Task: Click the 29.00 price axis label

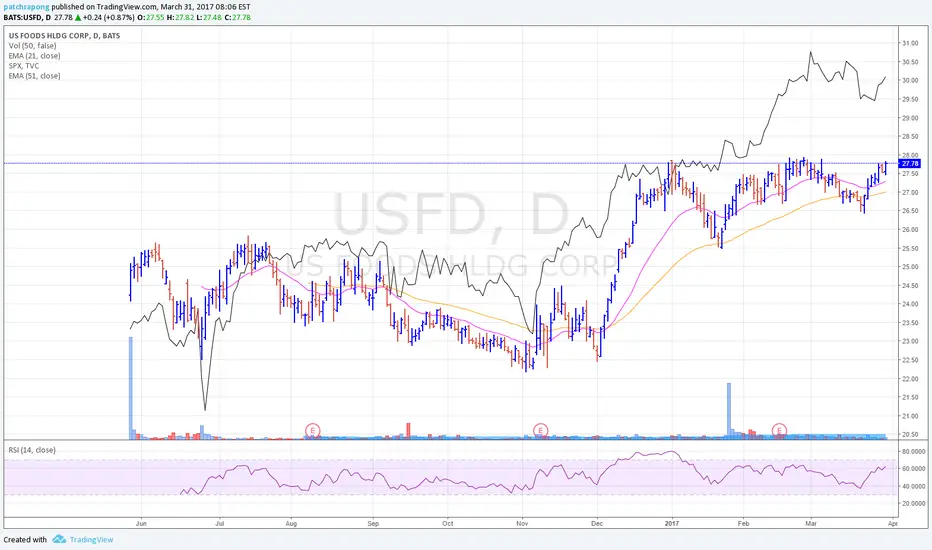Action: coord(909,118)
